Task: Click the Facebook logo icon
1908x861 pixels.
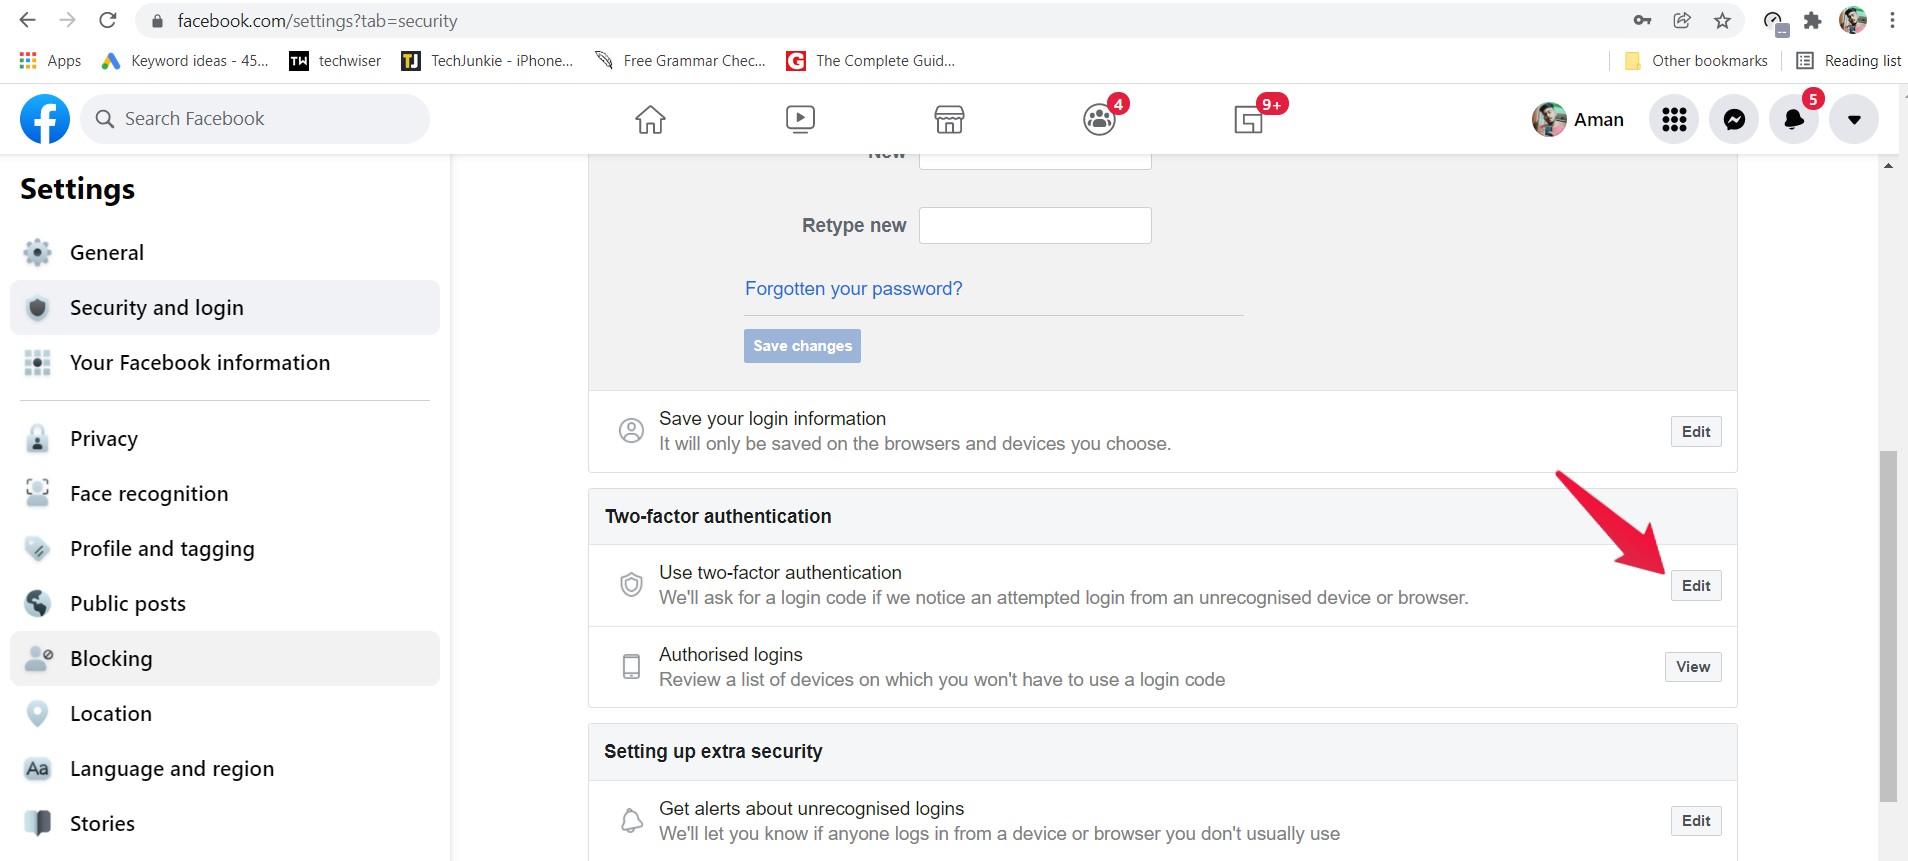Action: pyautogui.click(x=45, y=119)
